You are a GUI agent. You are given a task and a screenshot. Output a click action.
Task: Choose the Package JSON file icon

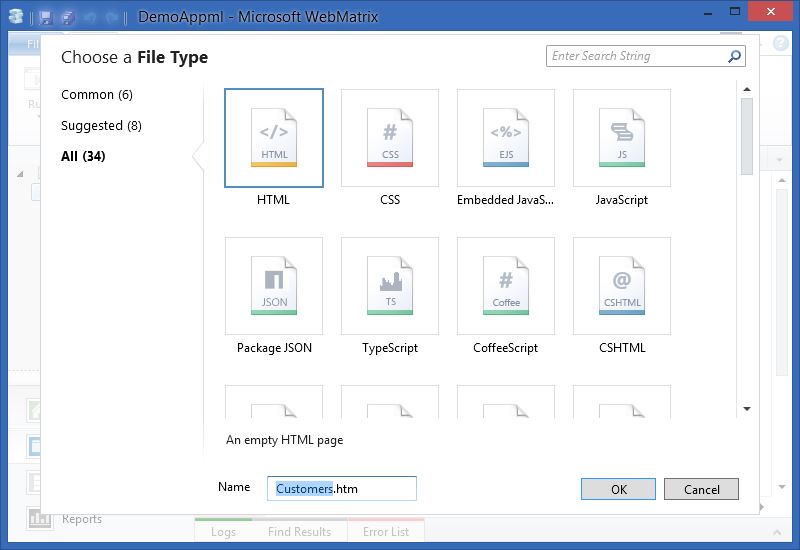click(x=274, y=286)
